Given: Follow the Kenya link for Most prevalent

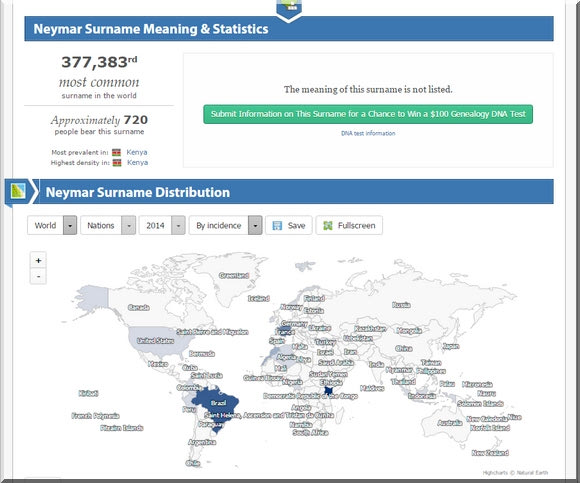Looking at the screenshot, I should coord(137,152).
